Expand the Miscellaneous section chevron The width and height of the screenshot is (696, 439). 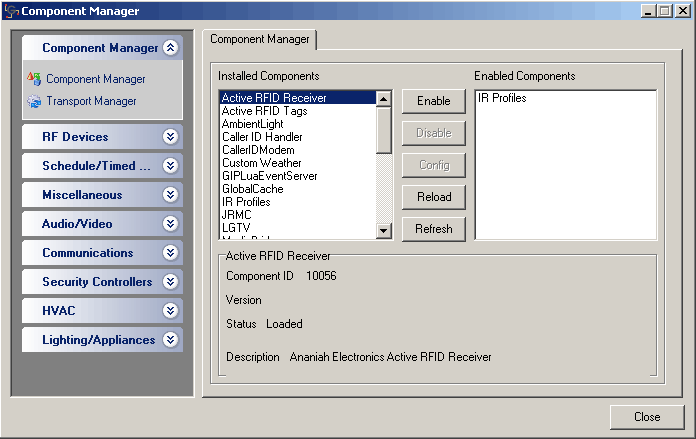pyautogui.click(x=170, y=195)
